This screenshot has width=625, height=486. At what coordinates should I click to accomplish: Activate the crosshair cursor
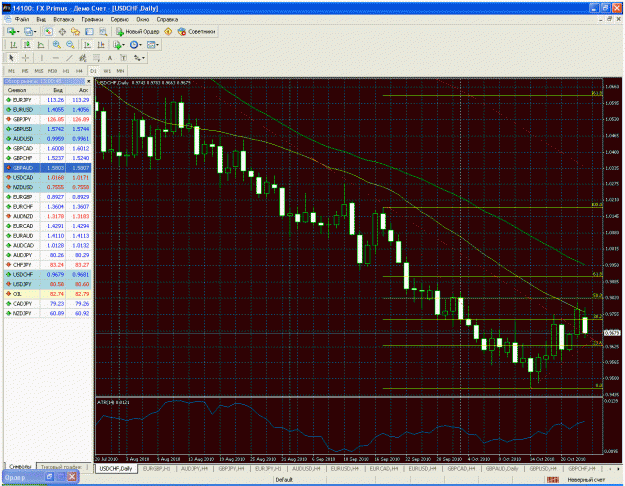pos(25,58)
